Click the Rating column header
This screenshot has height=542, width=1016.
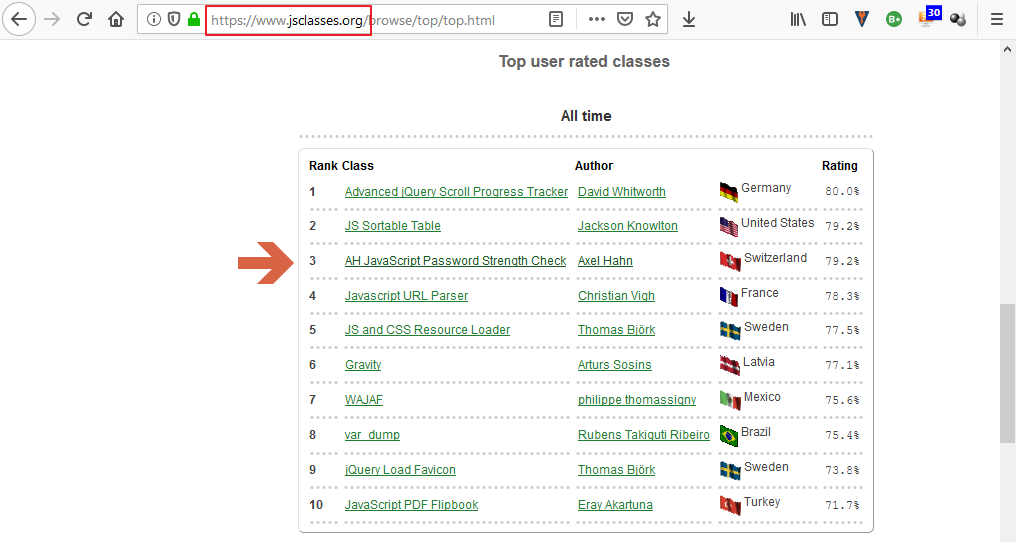click(x=840, y=166)
